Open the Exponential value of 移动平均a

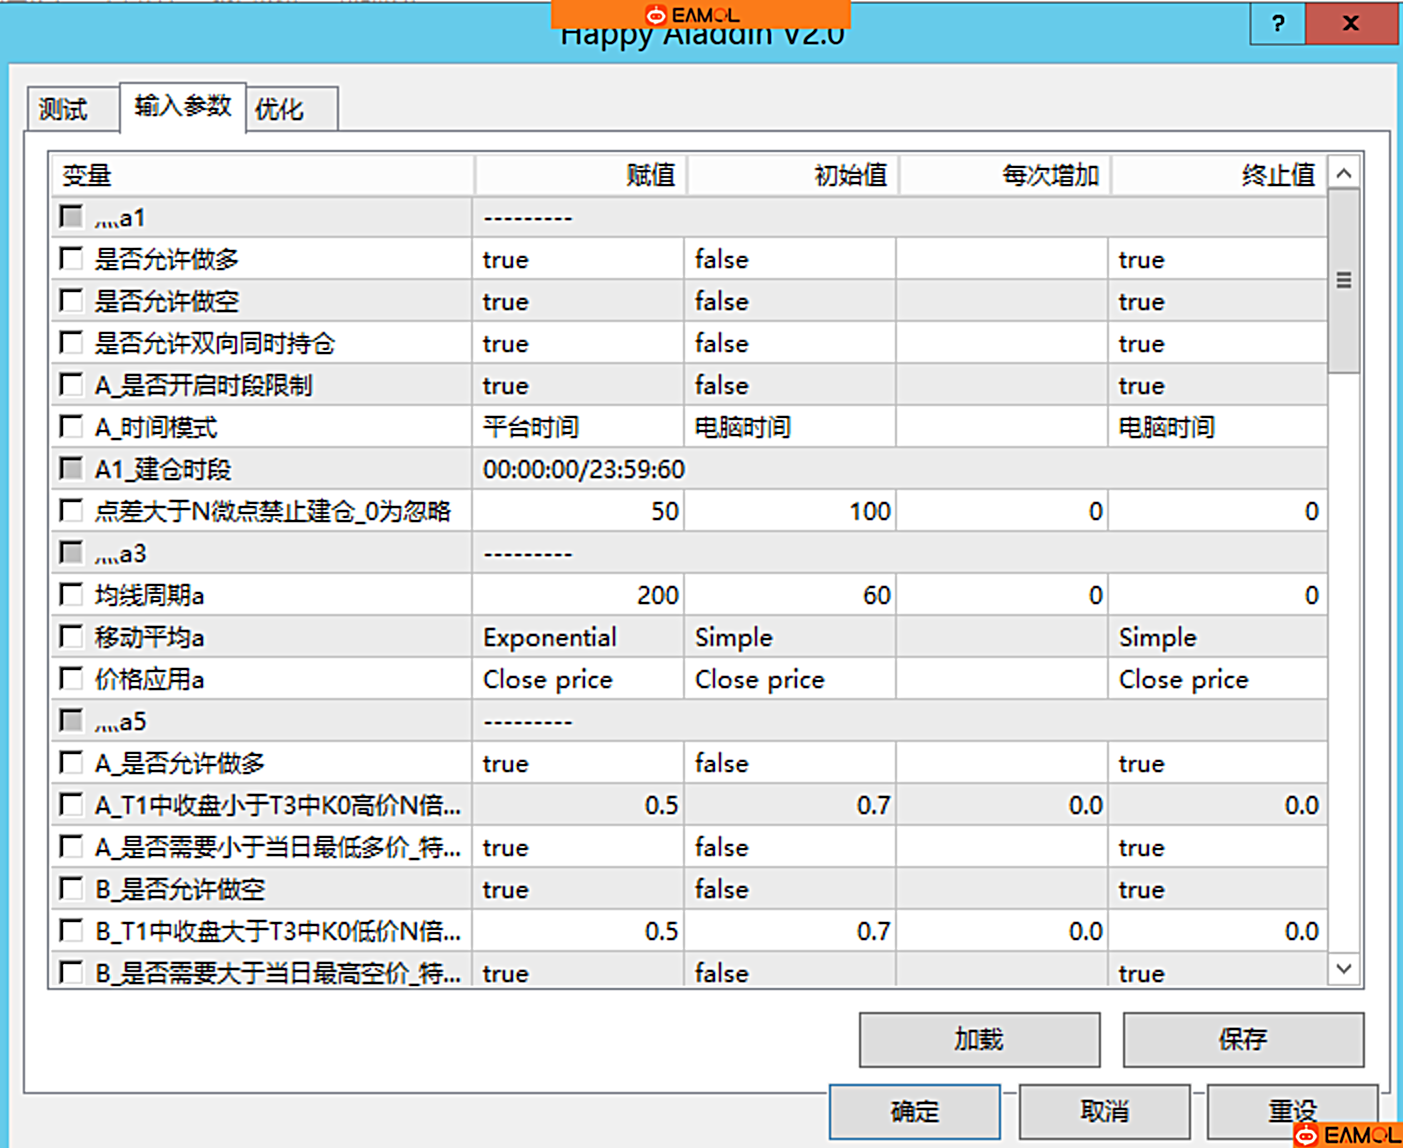(578, 637)
